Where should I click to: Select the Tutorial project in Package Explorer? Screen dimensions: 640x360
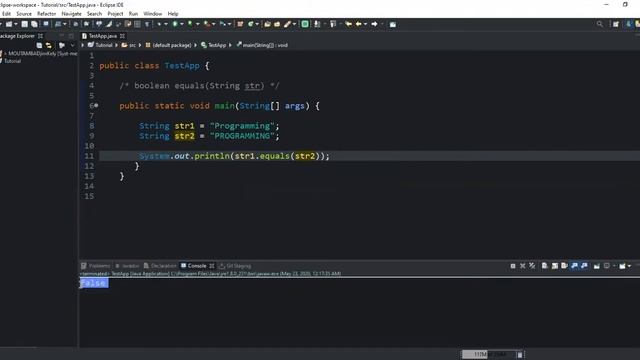pyautogui.click(x=12, y=61)
